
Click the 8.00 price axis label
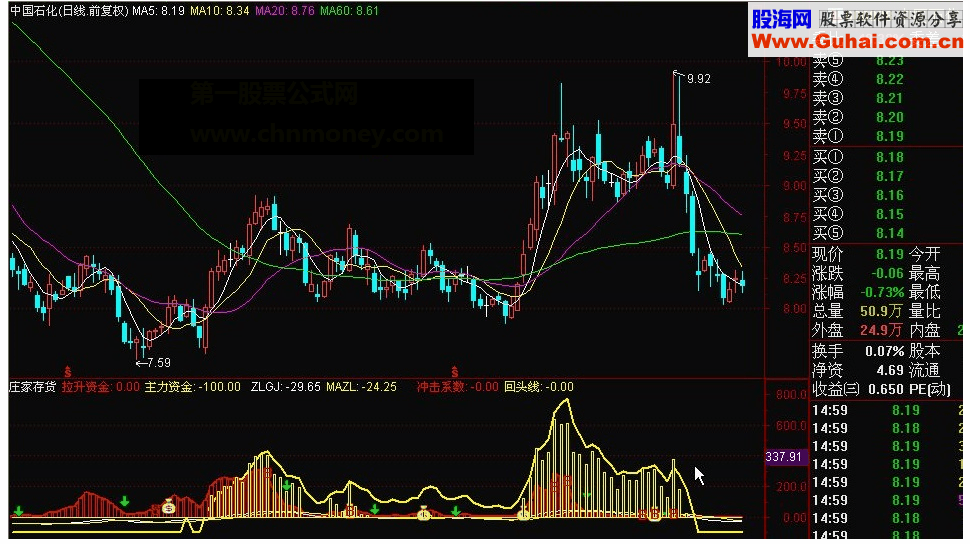794,309
